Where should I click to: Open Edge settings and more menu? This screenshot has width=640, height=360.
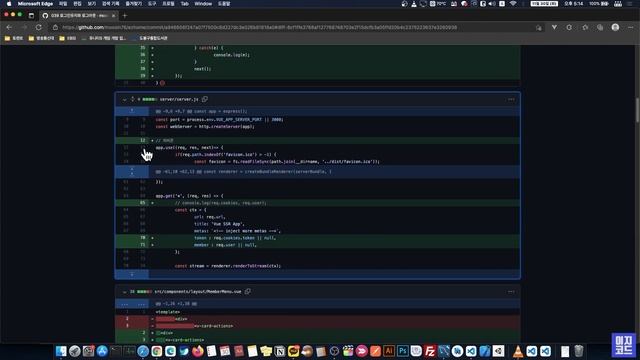(x=631, y=27)
